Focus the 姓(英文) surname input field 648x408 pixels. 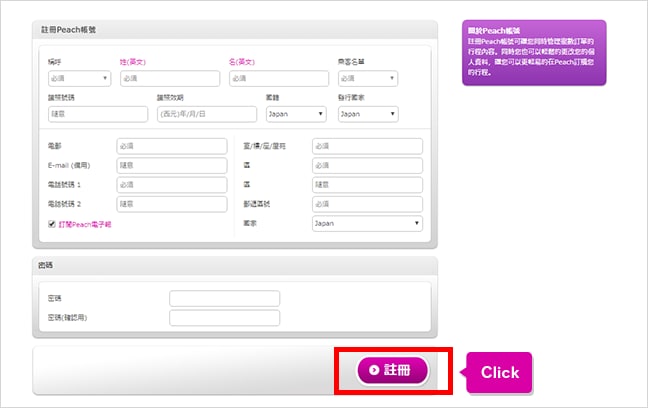point(170,78)
